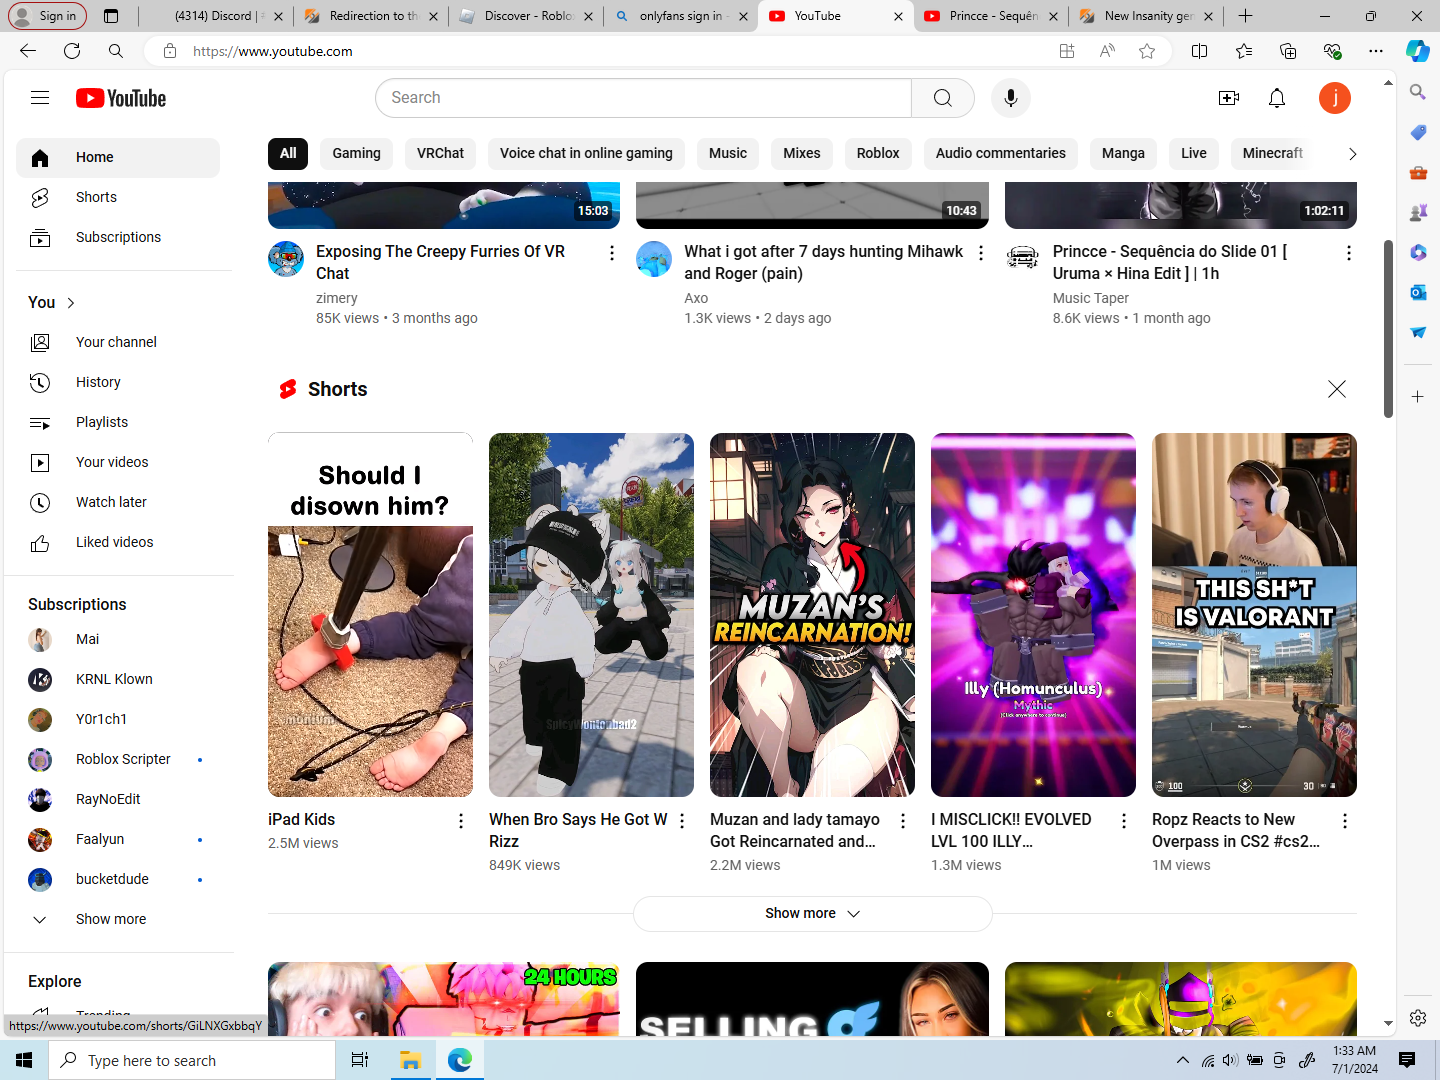This screenshot has height=1080, width=1440.
Task: Close the Shorts shelf
Action: click(x=1337, y=389)
